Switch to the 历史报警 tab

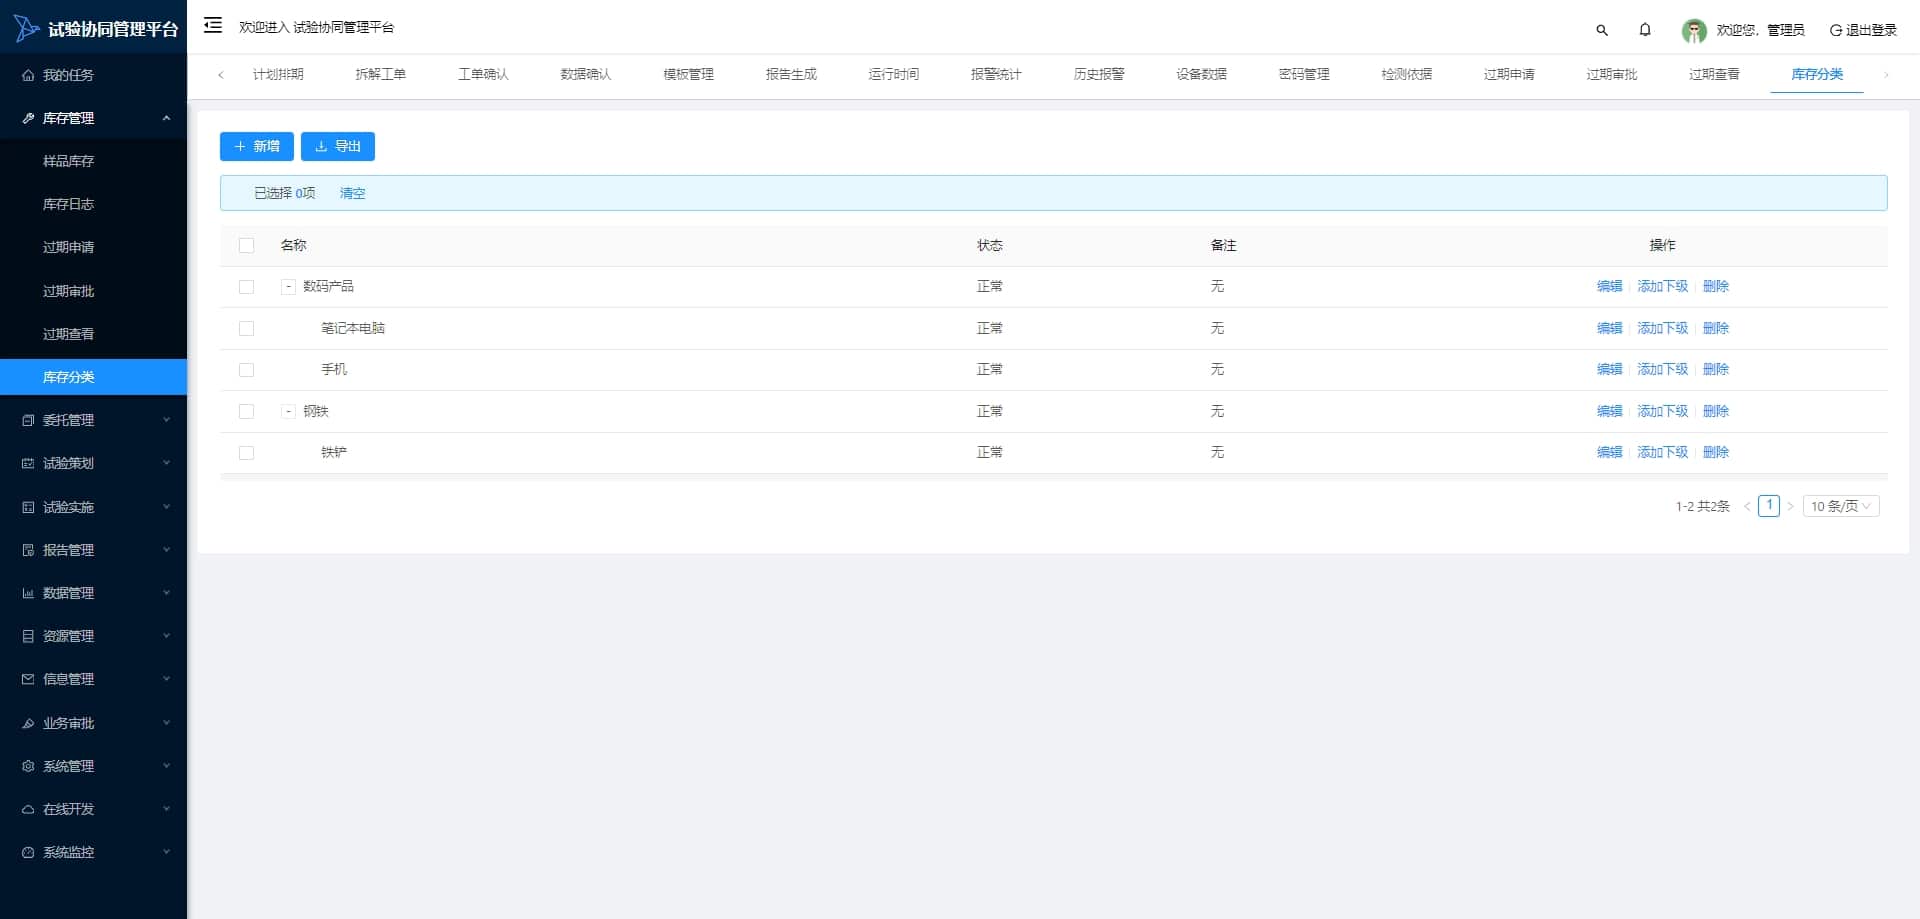pyautogui.click(x=1099, y=74)
